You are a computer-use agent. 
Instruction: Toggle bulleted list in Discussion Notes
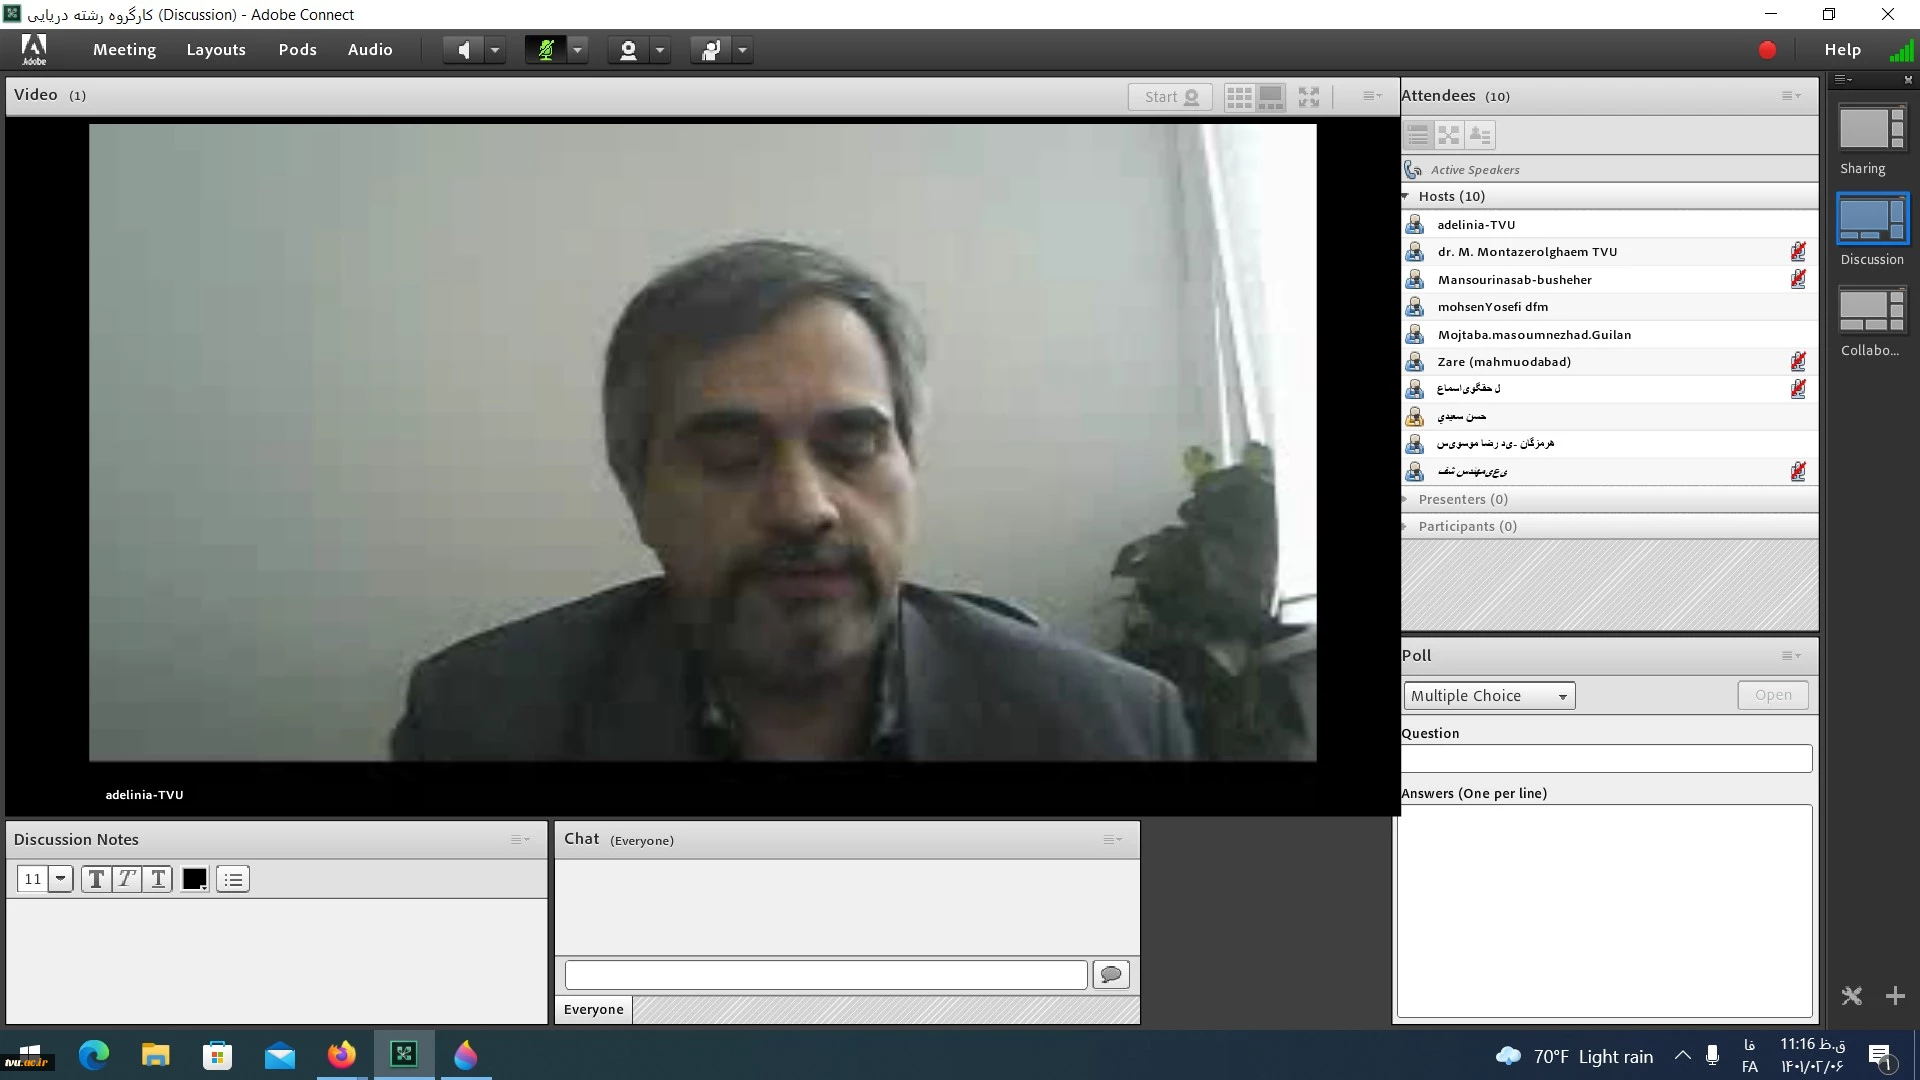(x=233, y=879)
